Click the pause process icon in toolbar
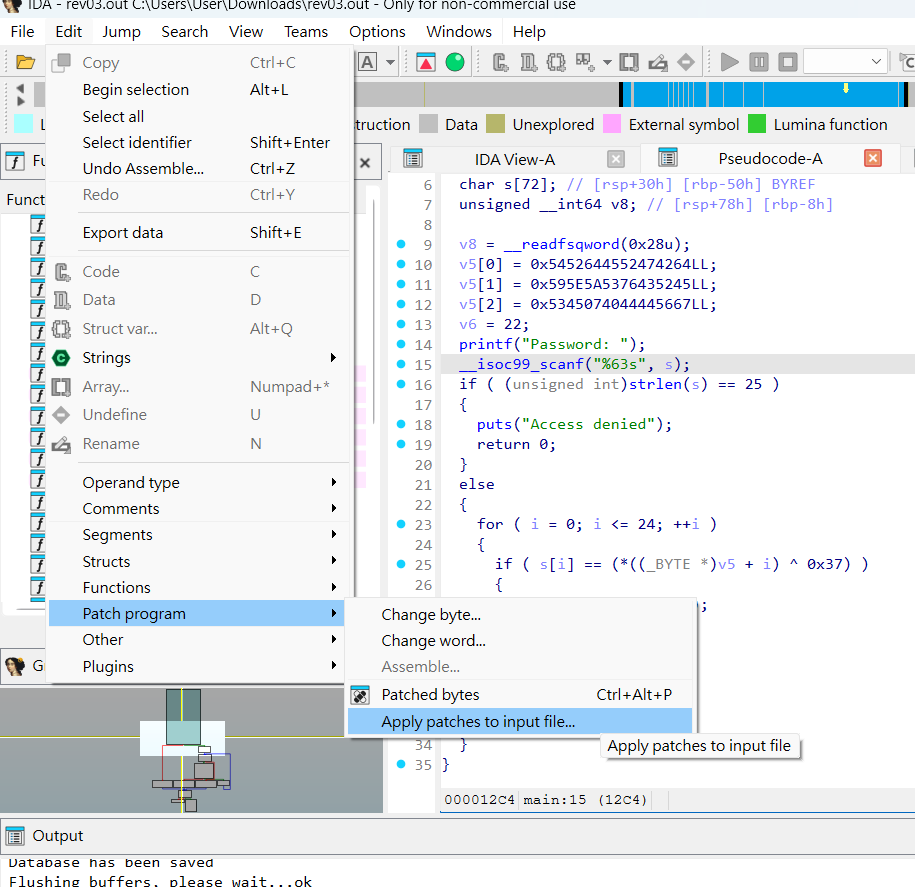Image resolution: width=915 pixels, height=887 pixels. pyautogui.click(x=759, y=62)
